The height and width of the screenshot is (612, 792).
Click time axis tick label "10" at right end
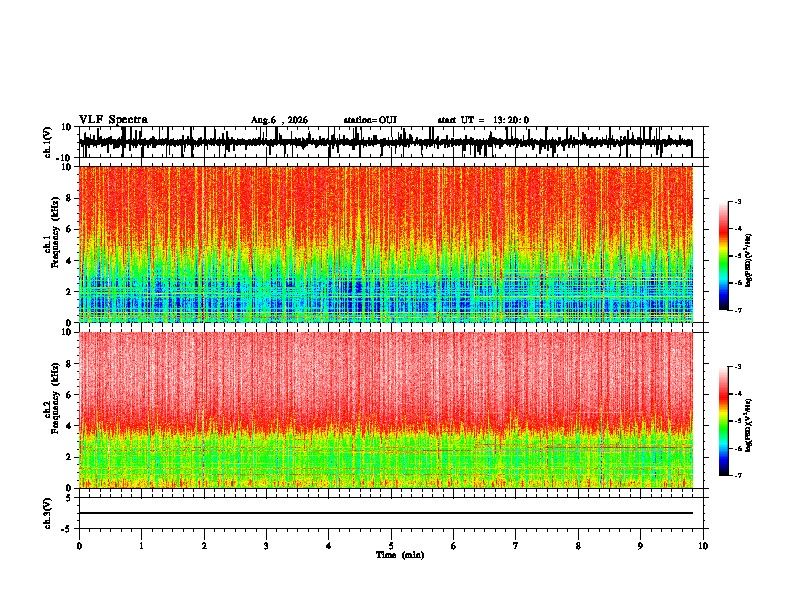tap(703, 546)
